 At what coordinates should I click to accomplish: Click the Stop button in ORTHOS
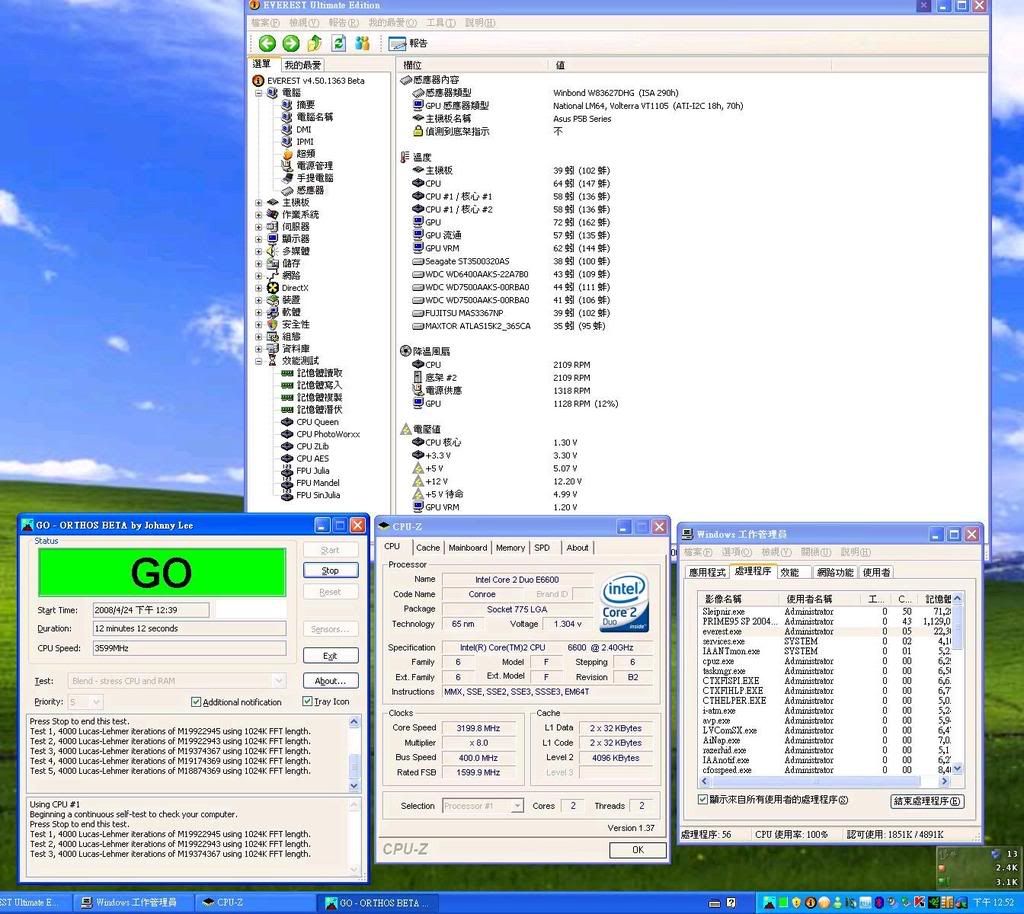330,571
